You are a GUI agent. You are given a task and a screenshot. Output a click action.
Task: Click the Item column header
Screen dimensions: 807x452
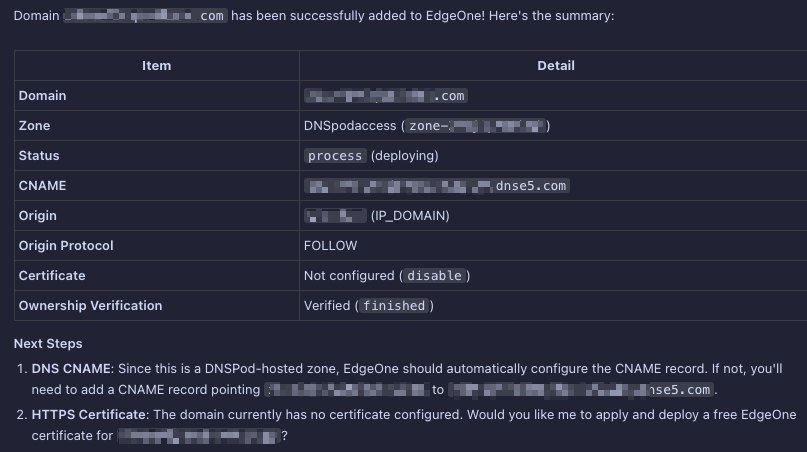click(156, 66)
